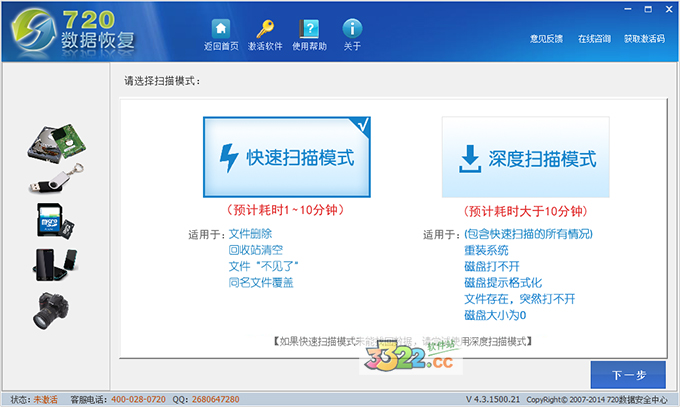
Task: Click version V 4.3.1500.21 text
Action: pyautogui.click(x=493, y=399)
